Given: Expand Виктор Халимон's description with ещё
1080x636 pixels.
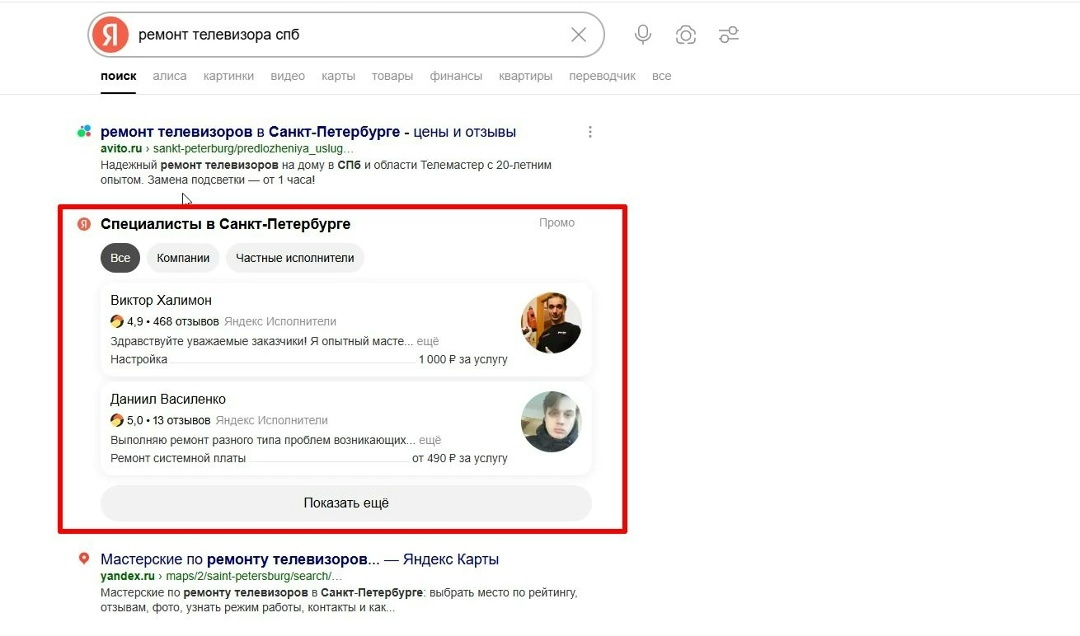Looking at the screenshot, I should [x=428, y=341].
